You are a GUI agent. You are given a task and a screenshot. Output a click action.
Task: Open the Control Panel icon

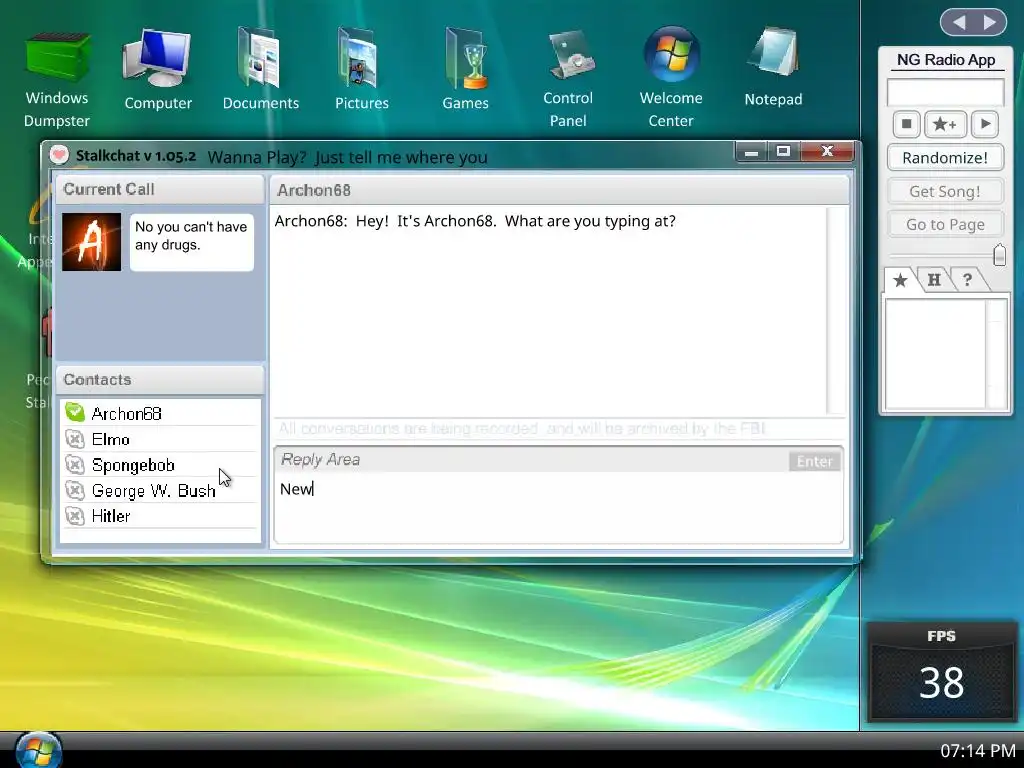coord(568,78)
